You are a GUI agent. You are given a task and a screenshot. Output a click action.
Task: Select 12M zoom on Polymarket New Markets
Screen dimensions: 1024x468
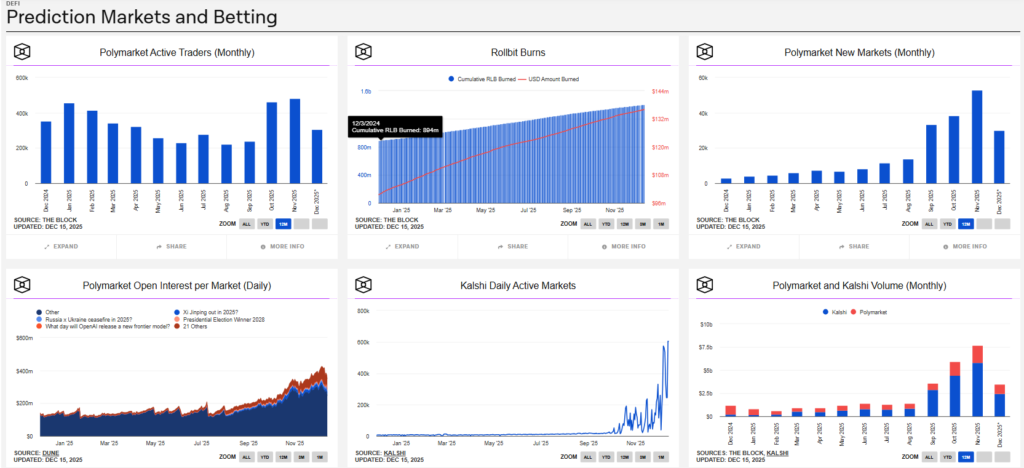click(966, 224)
